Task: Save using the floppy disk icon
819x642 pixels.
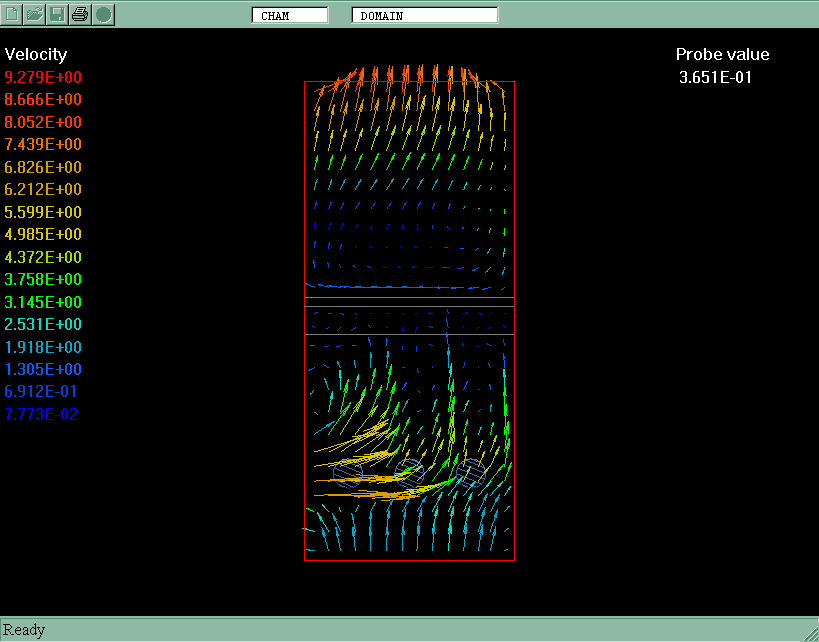Action: pos(57,14)
